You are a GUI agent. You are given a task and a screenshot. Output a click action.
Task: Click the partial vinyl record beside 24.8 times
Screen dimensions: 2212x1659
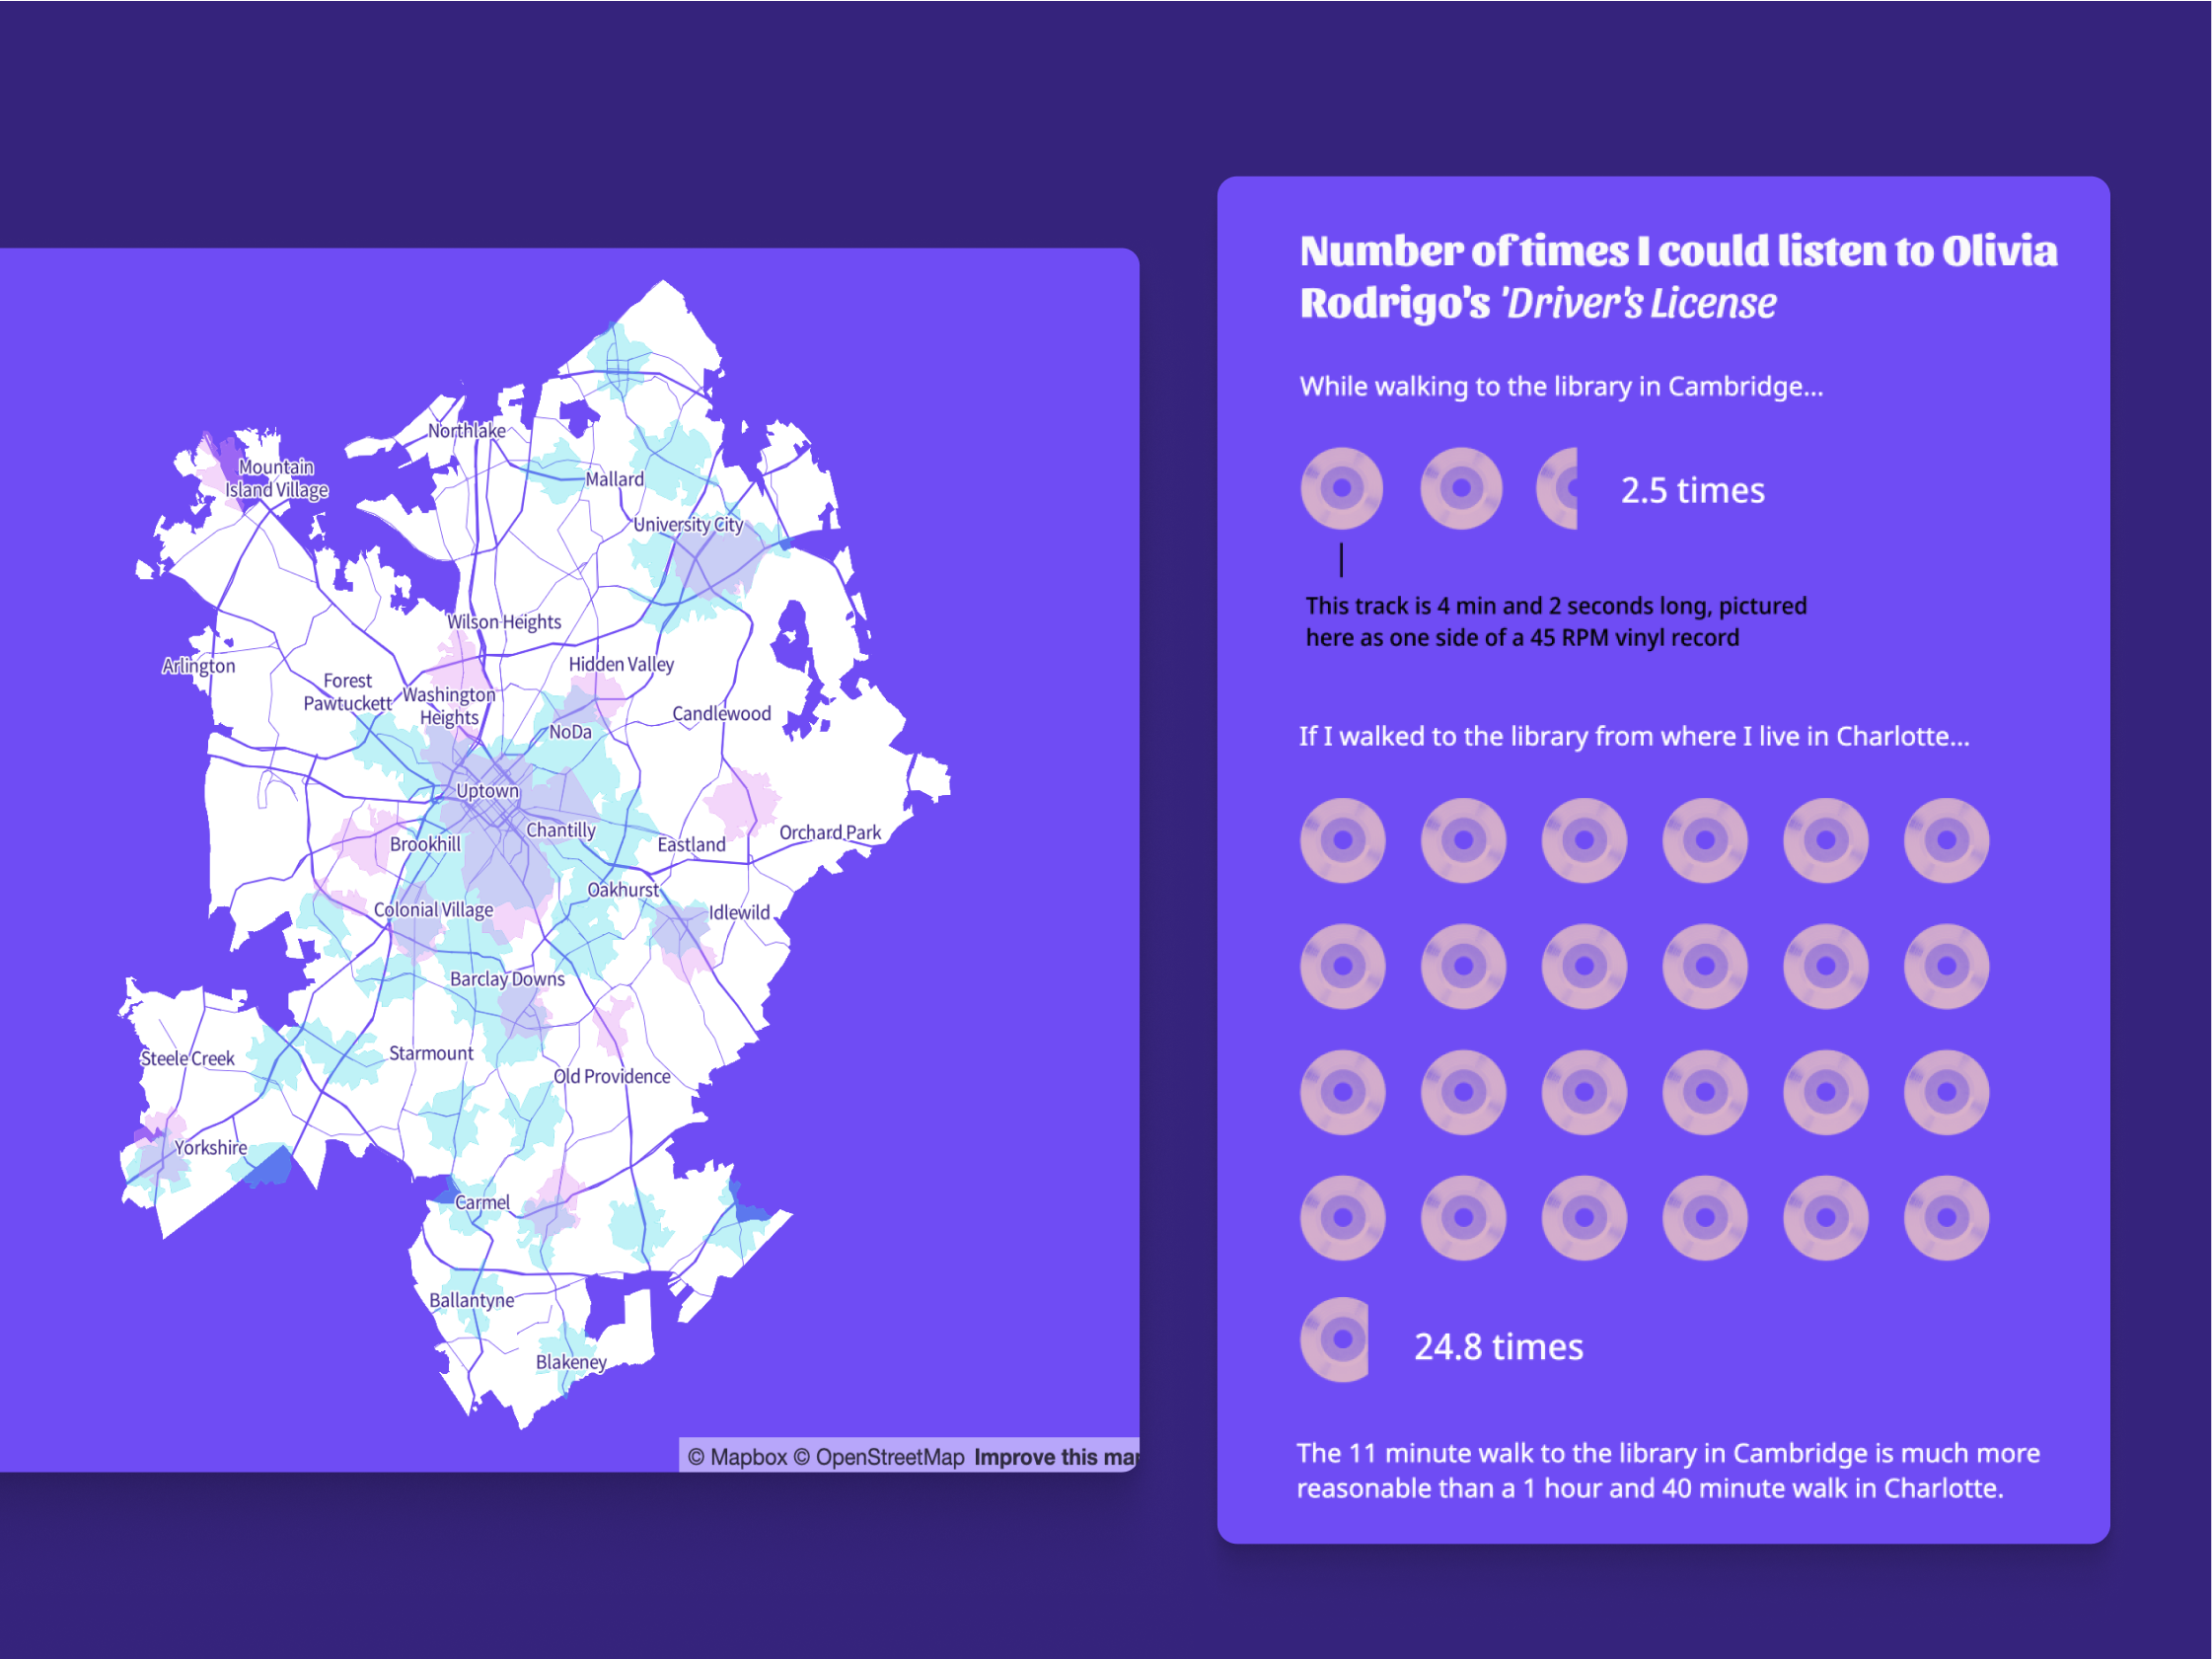pyautogui.click(x=1334, y=1340)
